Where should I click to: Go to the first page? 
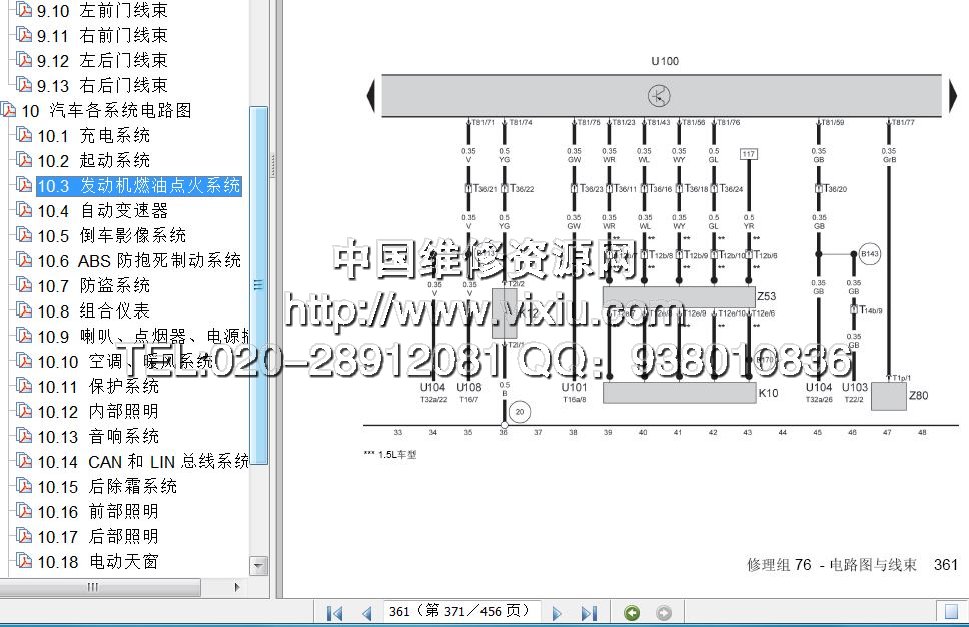[335, 613]
